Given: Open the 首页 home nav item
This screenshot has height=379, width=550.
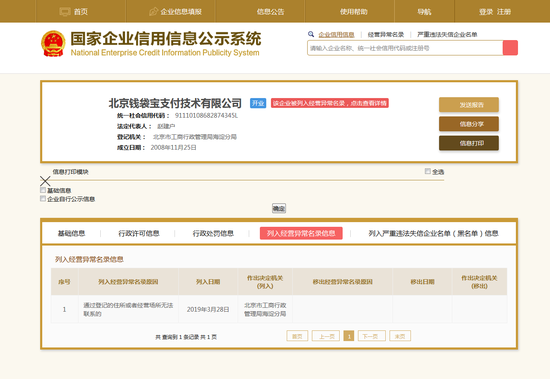Looking at the screenshot, I should pos(74,12).
